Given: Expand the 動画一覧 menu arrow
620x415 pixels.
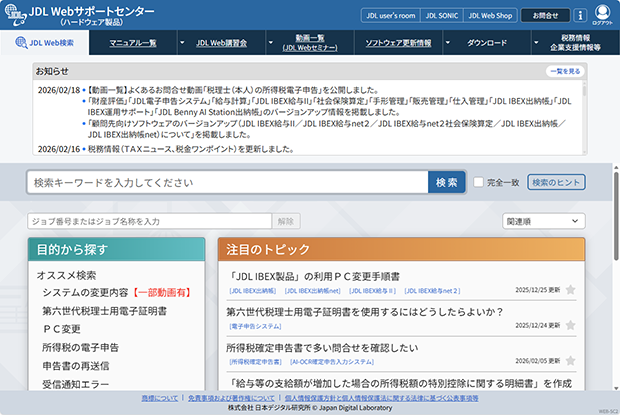Looking at the screenshot, I should pyautogui.click(x=270, y=42).
